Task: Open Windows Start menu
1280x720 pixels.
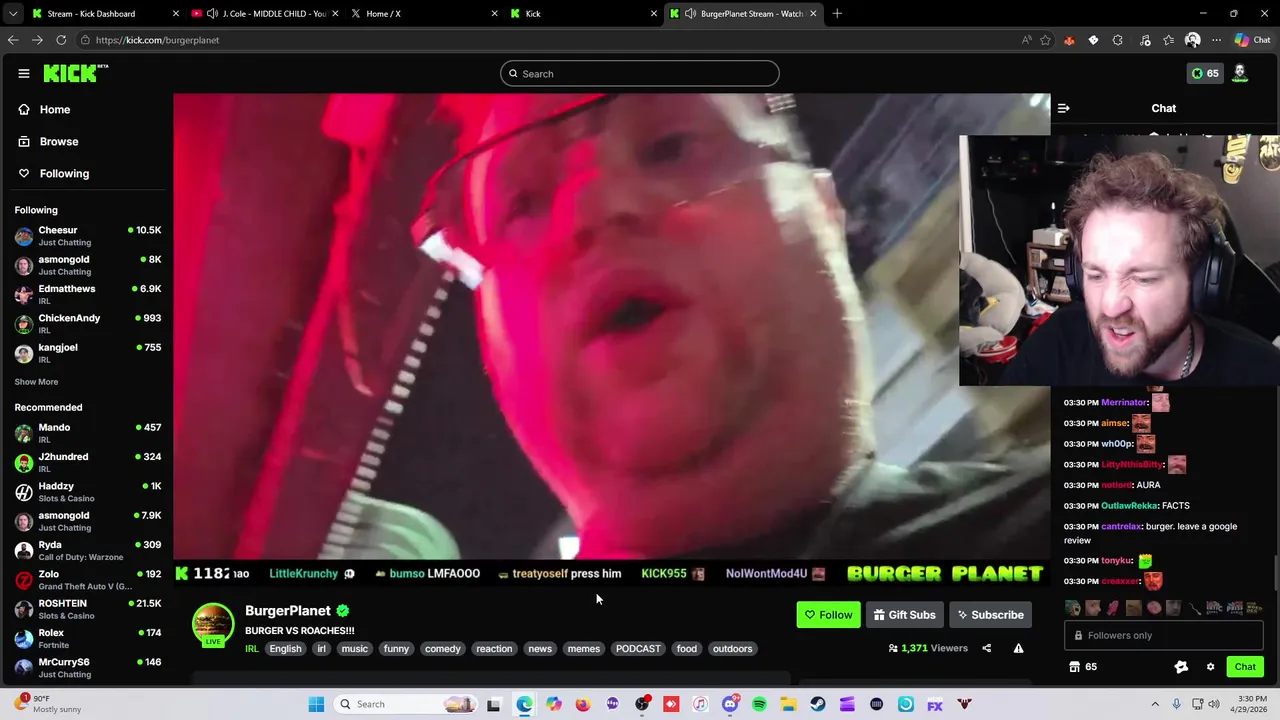Action: pos(316,704)
